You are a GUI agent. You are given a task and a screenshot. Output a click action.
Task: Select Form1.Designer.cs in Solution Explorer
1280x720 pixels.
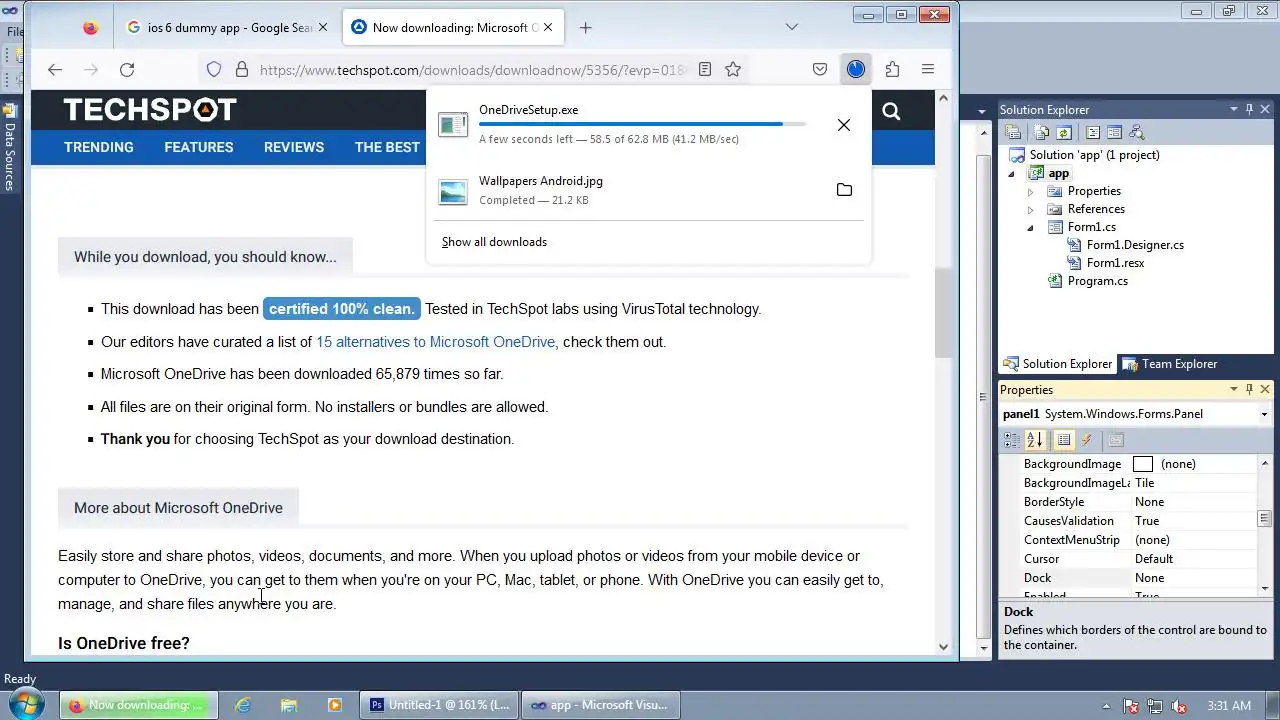tap(1135, 245)
